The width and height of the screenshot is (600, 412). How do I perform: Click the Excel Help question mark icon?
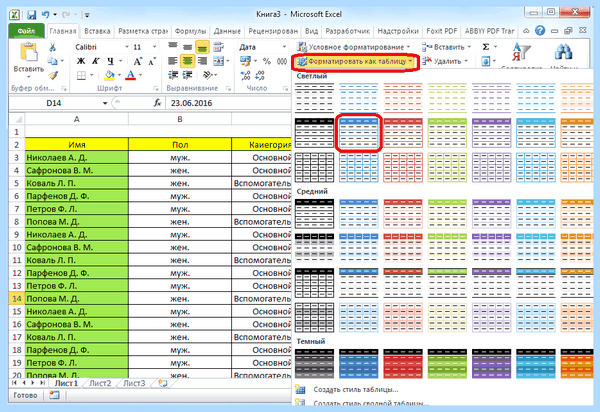(x=540, y=31)
